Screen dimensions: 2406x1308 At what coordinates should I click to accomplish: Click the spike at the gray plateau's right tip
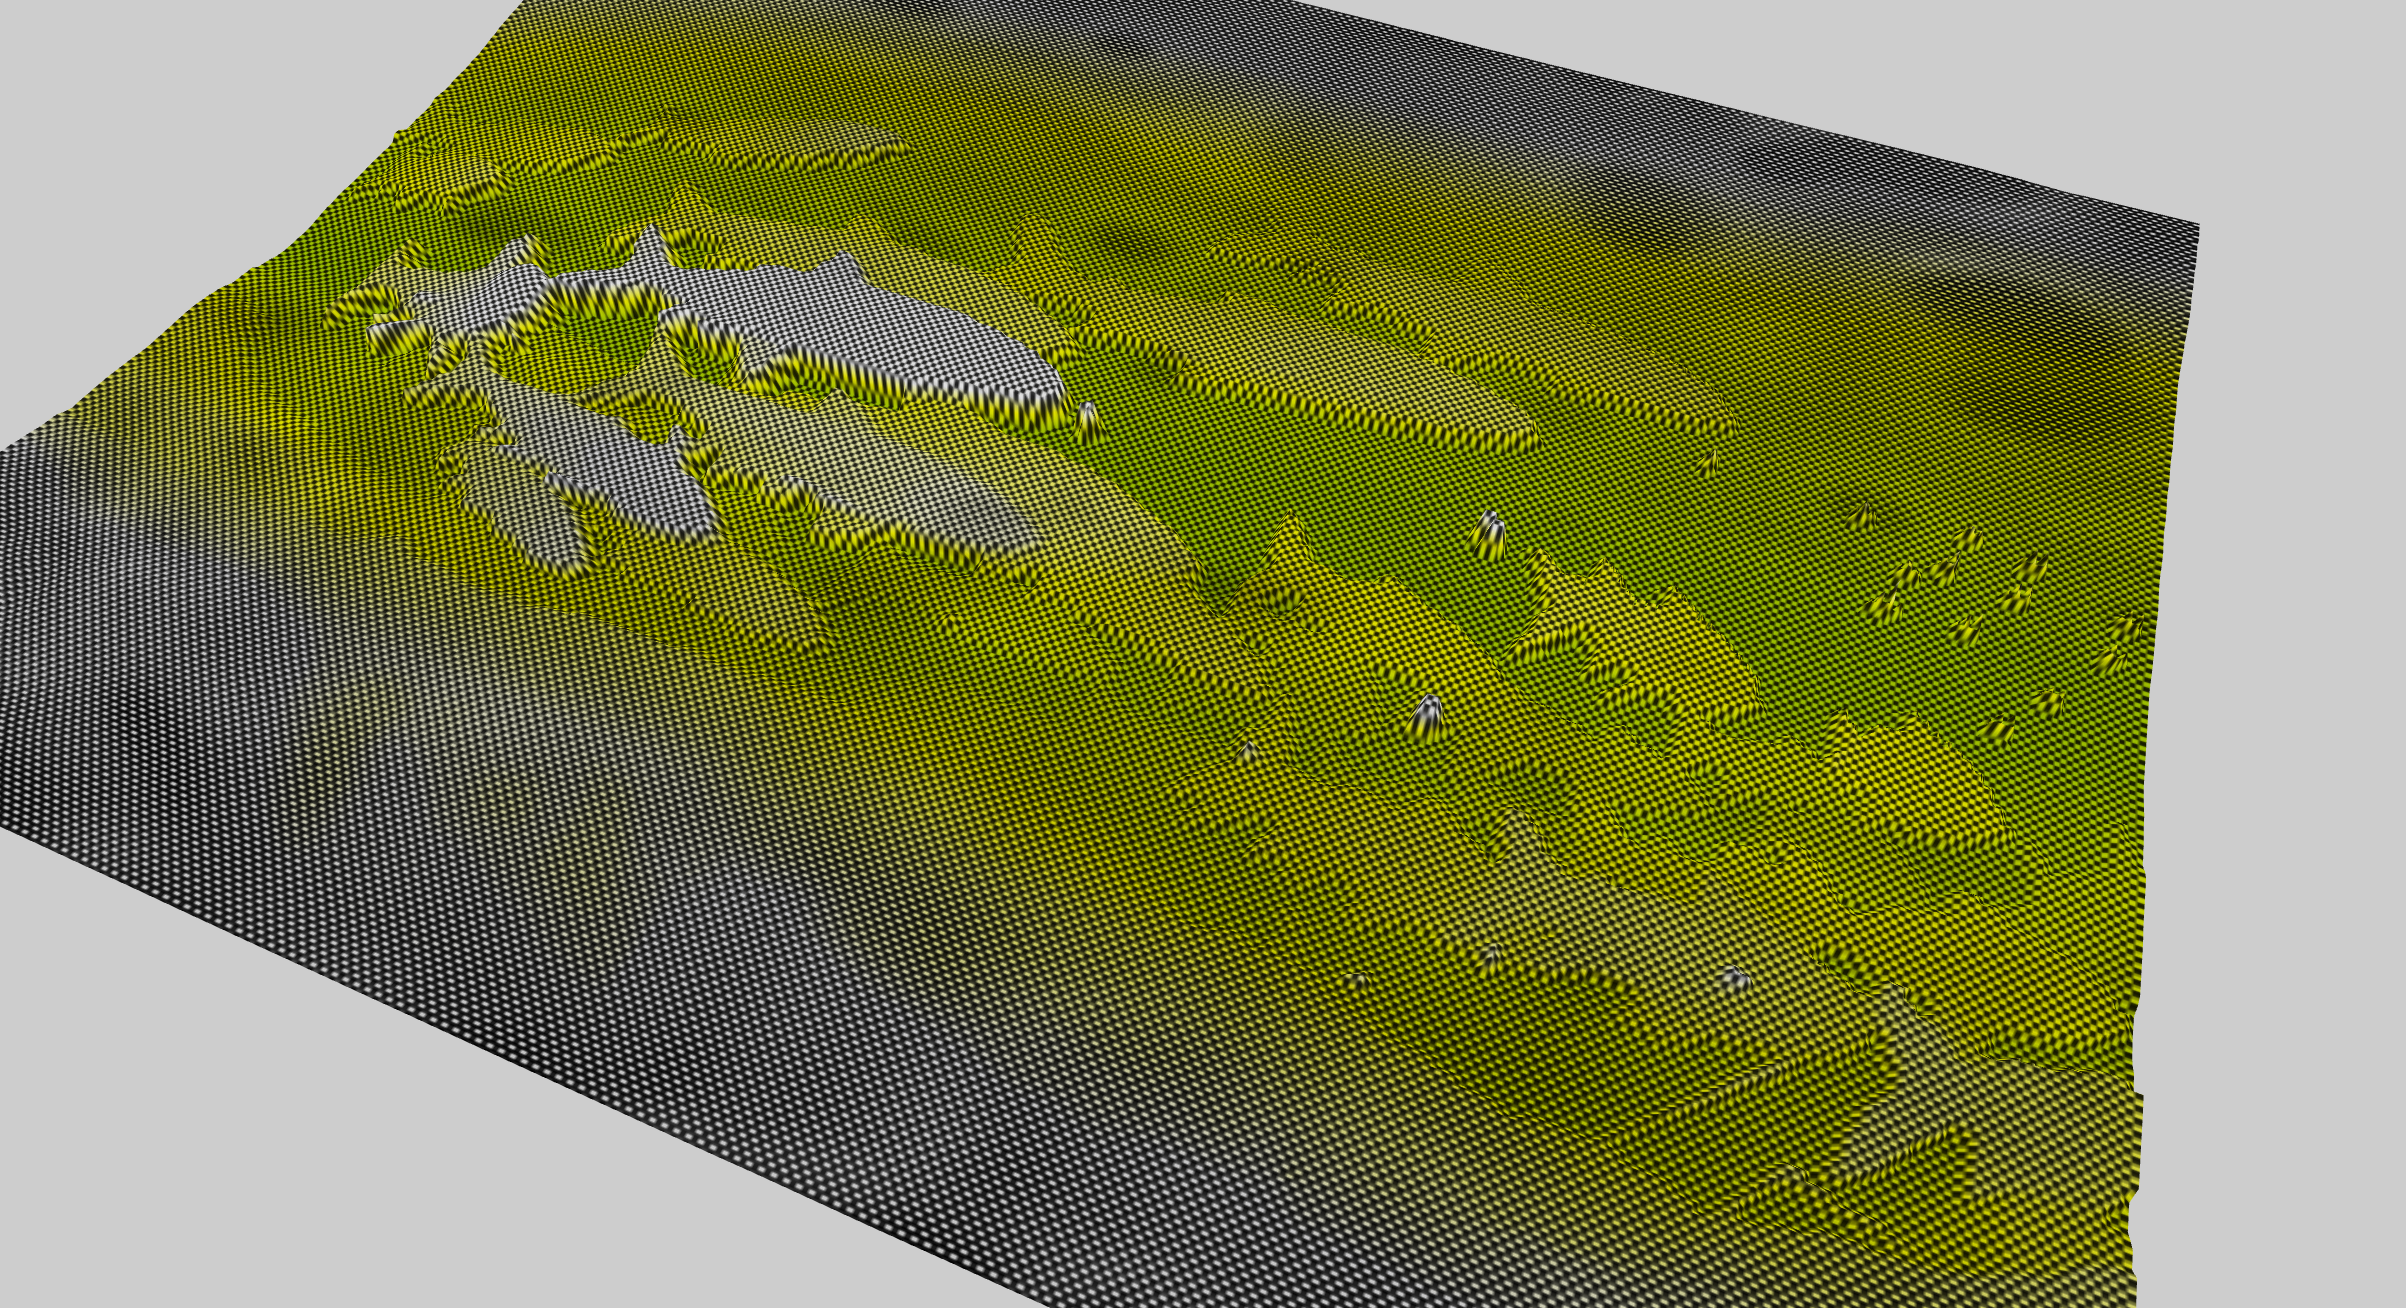[x=1088, y=418]
